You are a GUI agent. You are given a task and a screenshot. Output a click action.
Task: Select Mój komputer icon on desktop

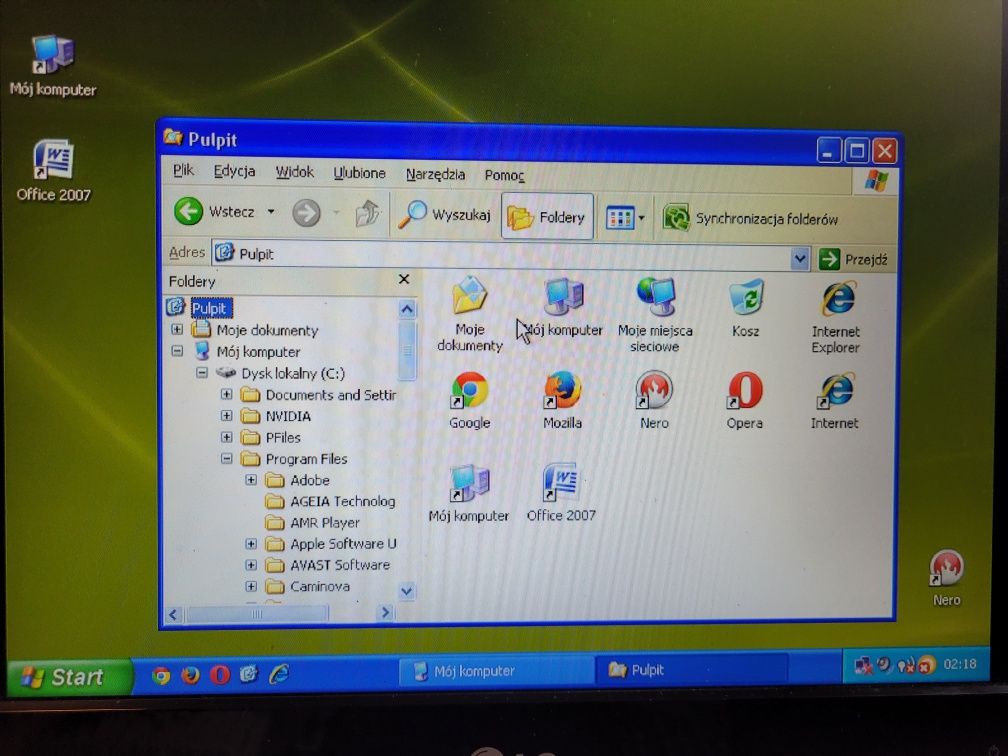pos(53,66)
